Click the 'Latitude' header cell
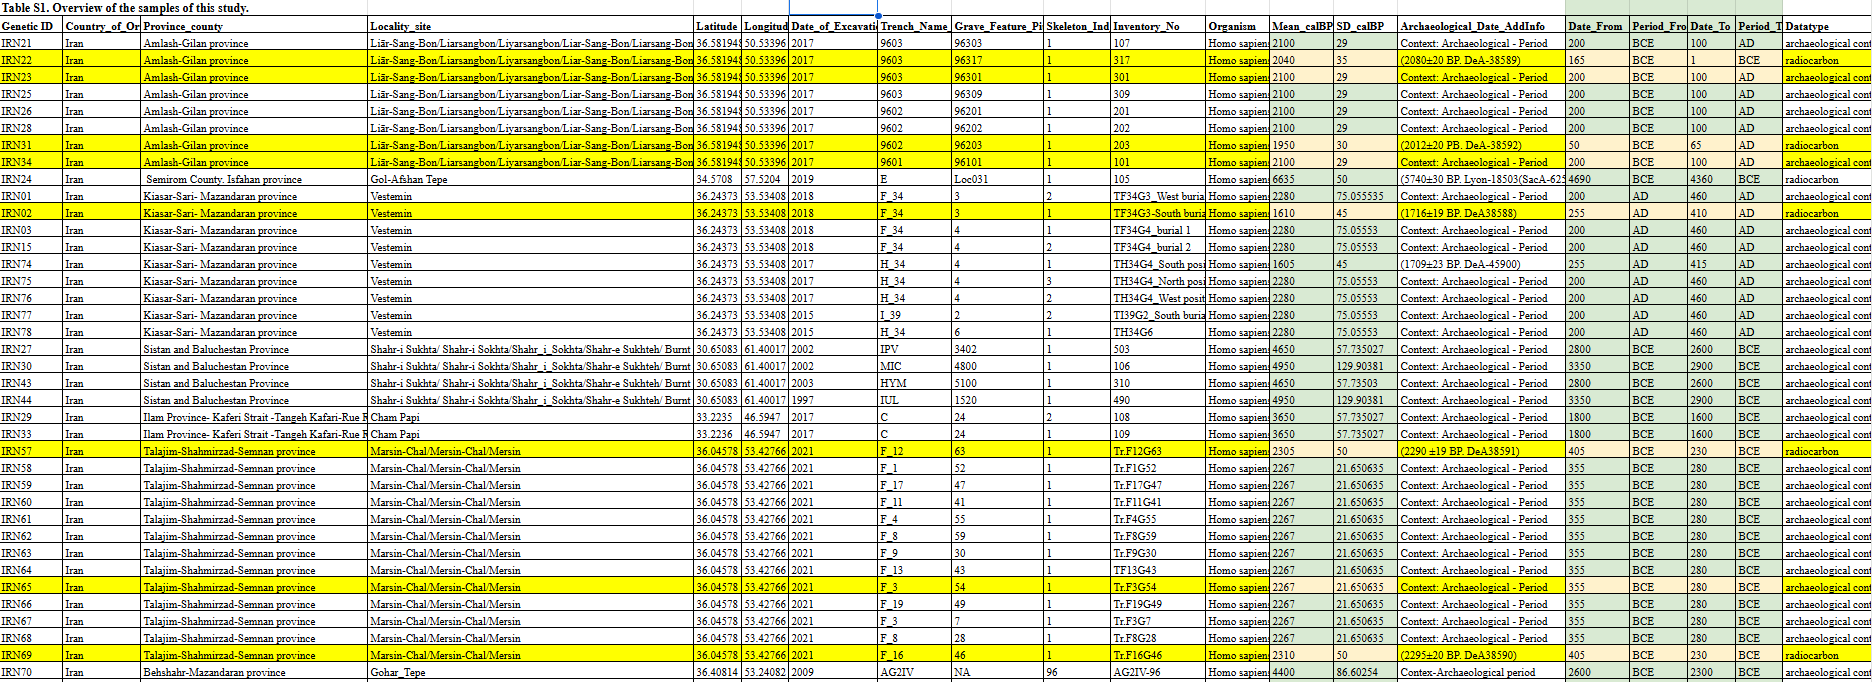The height and width of the screenshot is (682, 1872). (x=717, y=26)
